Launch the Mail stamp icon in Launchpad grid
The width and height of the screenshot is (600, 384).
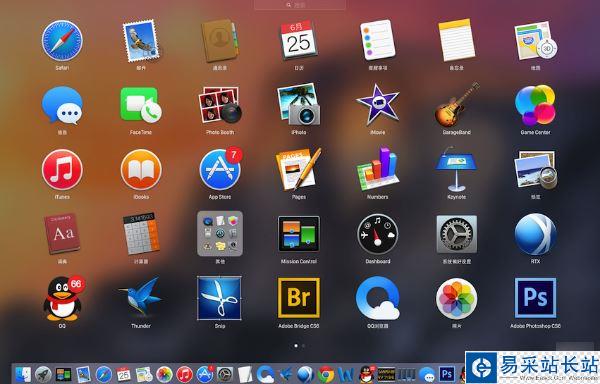(x=141, y=41)
